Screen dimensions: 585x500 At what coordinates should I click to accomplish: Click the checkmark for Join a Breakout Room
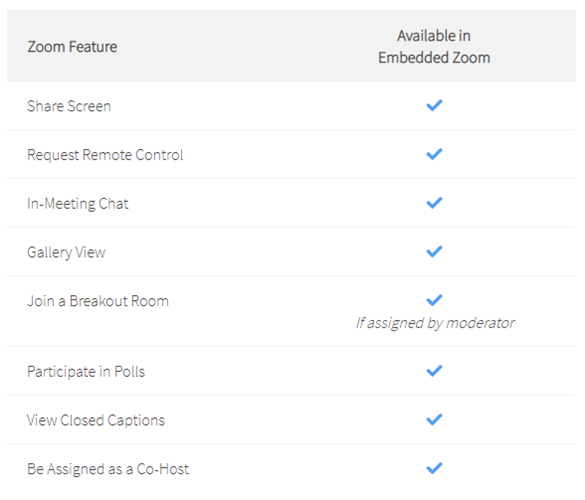[x=434, y=300]
